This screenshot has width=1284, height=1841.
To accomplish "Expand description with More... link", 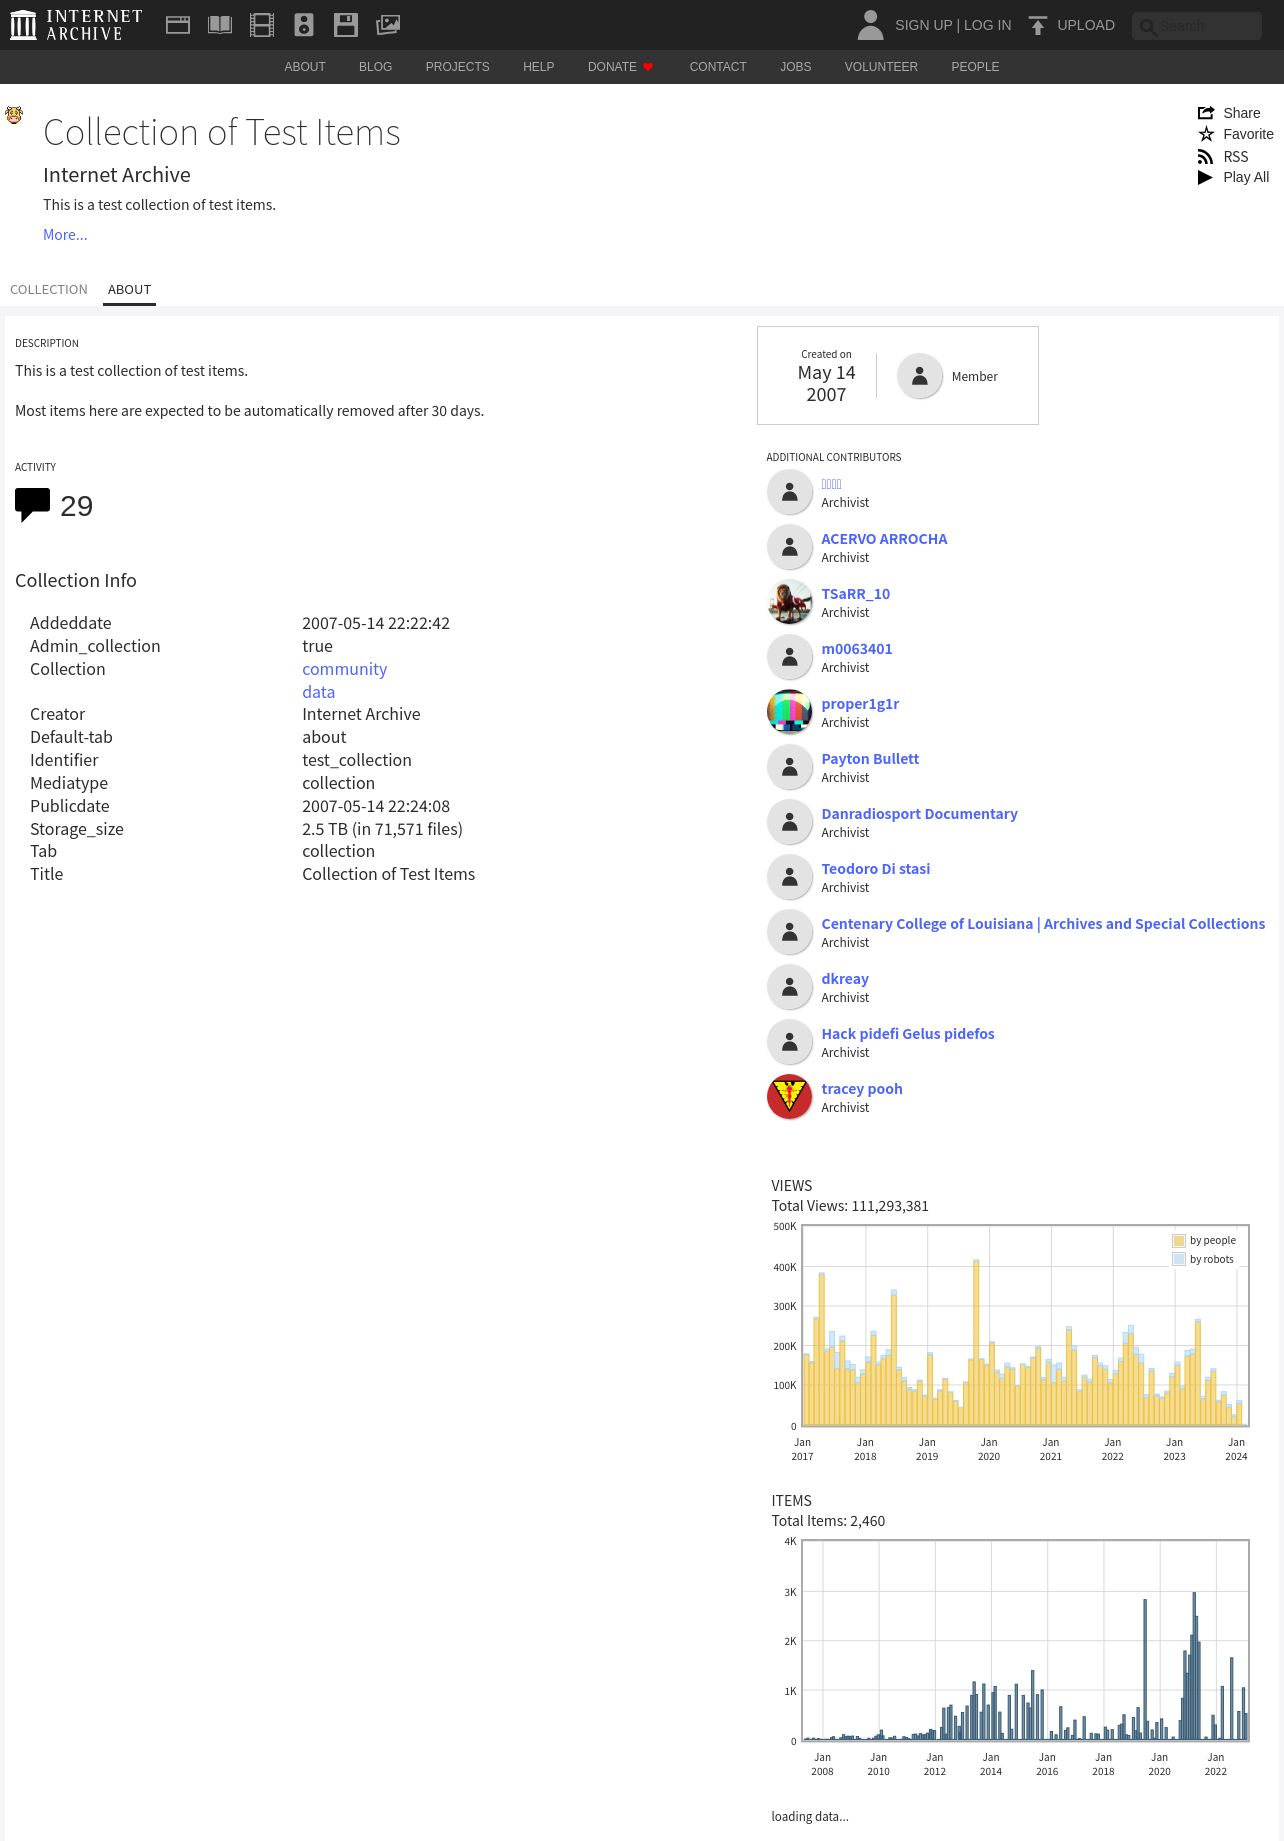I will click(65, 235).
